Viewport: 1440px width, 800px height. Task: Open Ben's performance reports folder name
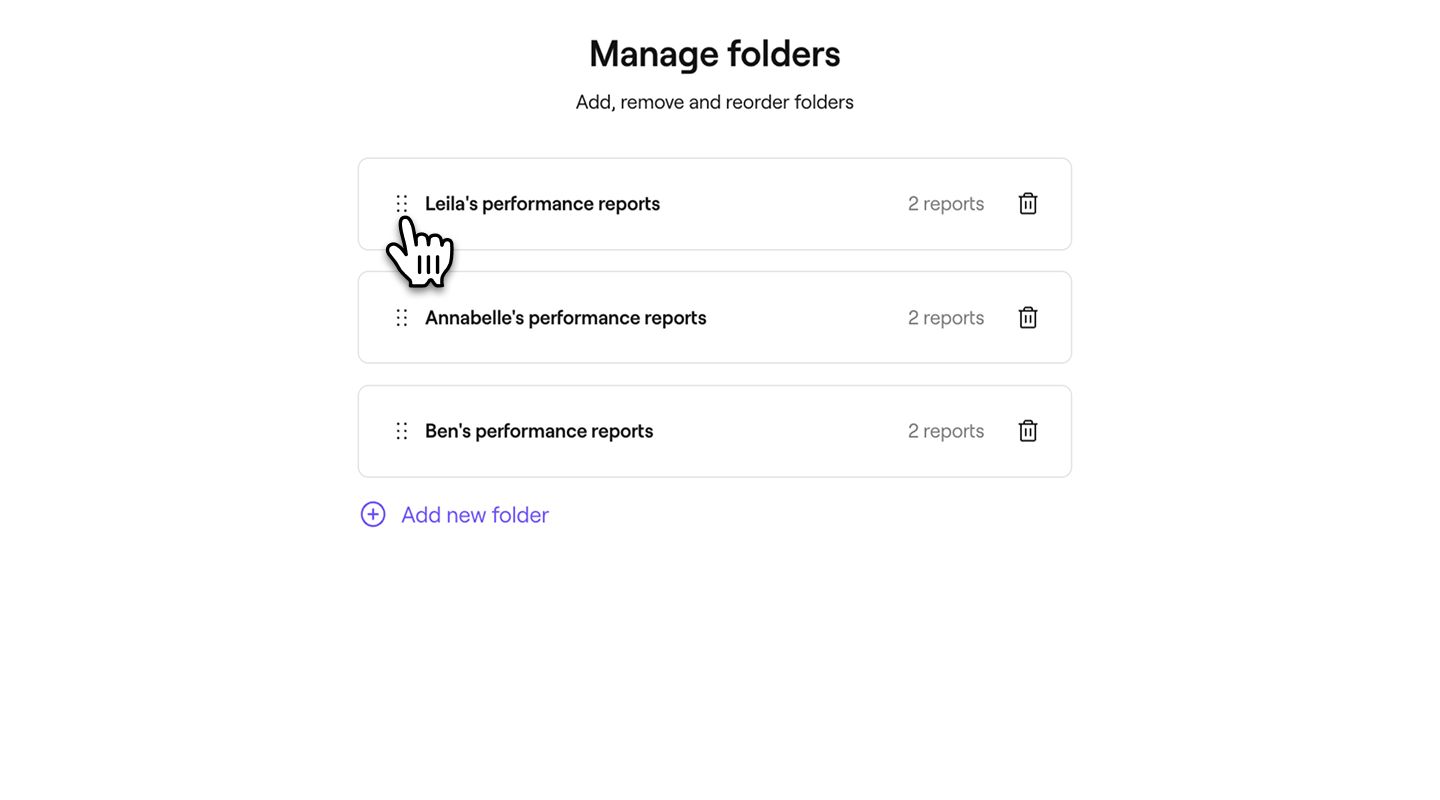point(539,431)
